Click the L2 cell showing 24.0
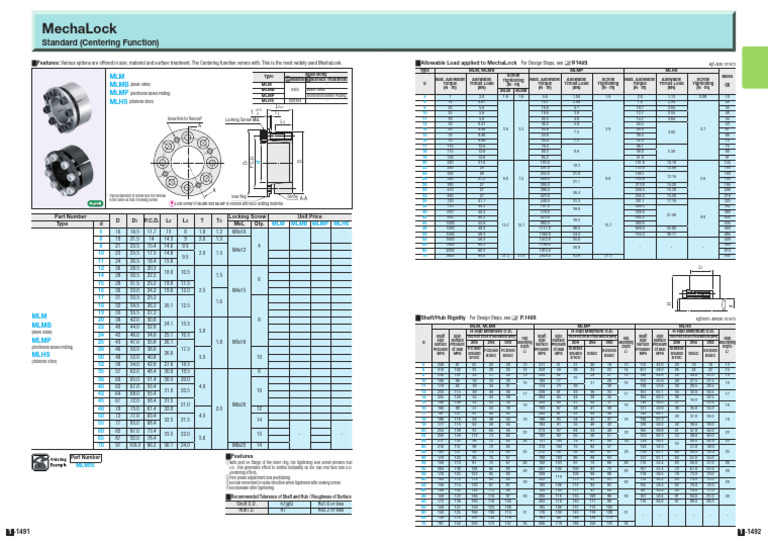 pyautogui.click(x=185, y=446)
